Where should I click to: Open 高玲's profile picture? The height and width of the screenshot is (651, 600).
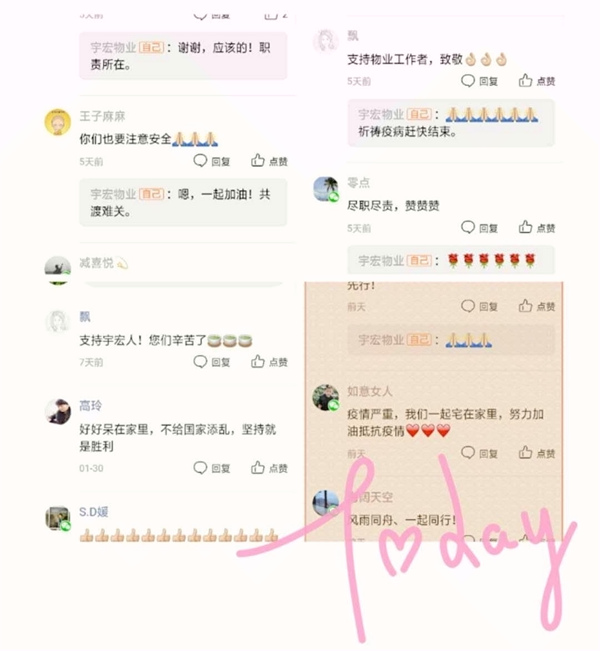pos(58,411)
